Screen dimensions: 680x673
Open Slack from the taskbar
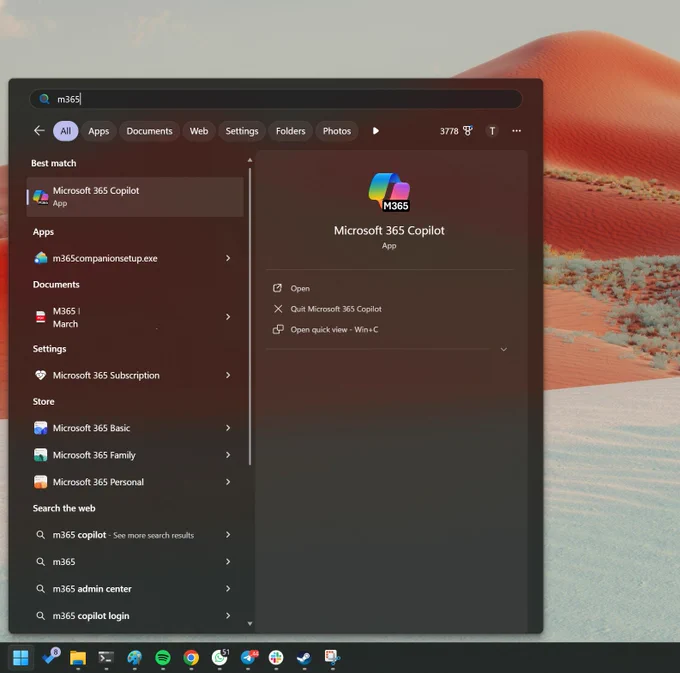click(x=276, y=658)
